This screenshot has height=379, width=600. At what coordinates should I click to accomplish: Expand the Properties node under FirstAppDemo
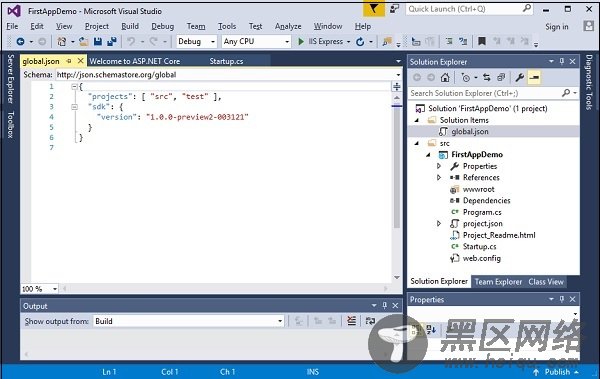coord(439,166)
